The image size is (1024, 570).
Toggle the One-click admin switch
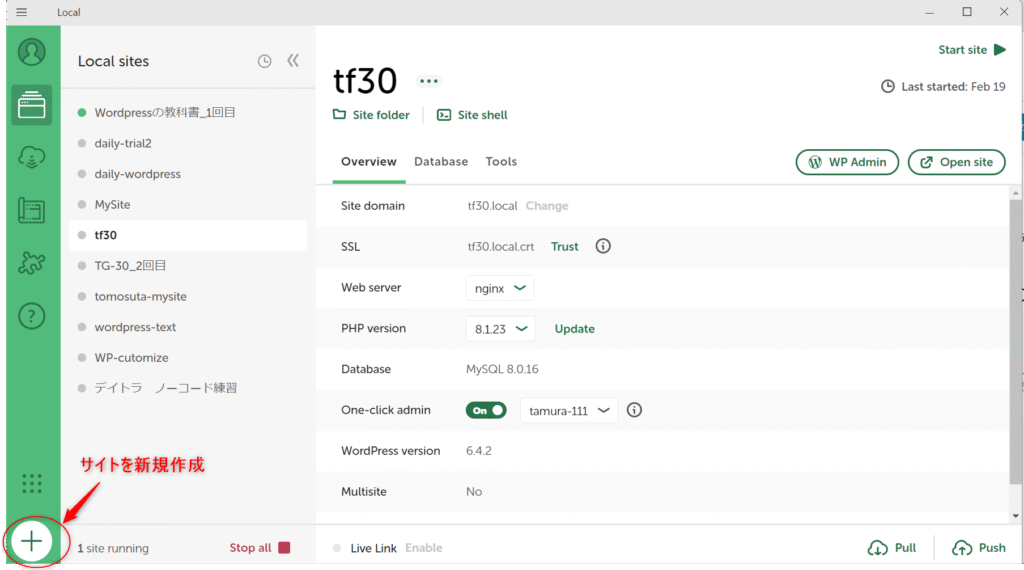[x=486, y=410]
